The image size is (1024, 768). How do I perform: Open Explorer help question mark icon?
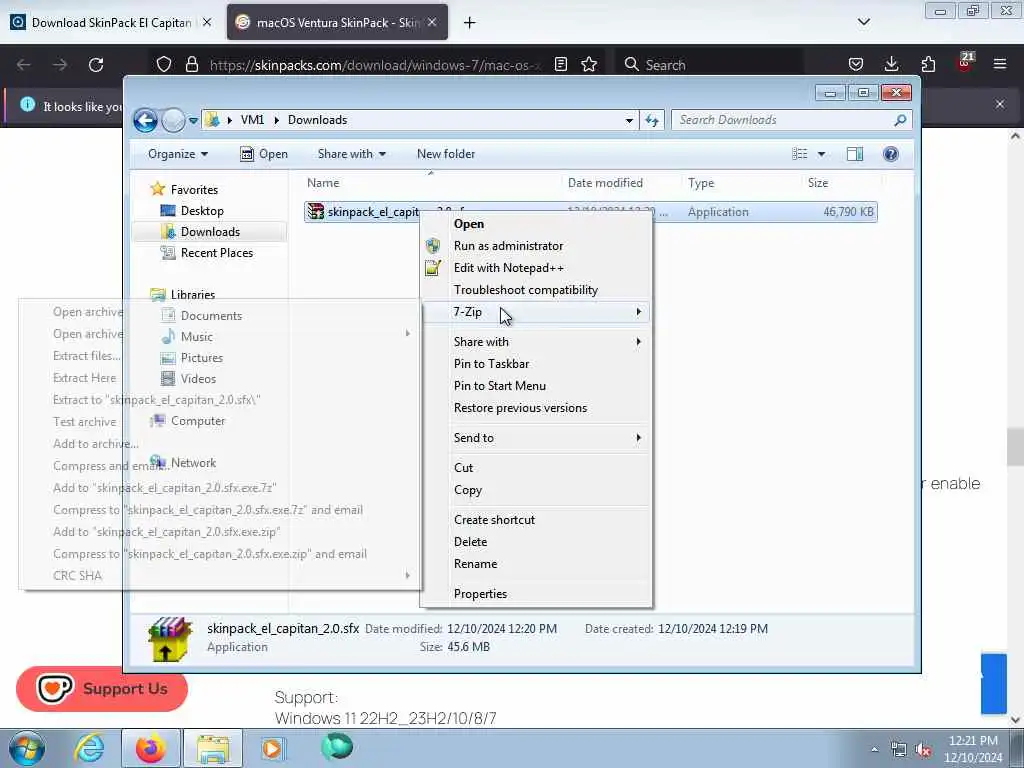click(890, 154)
